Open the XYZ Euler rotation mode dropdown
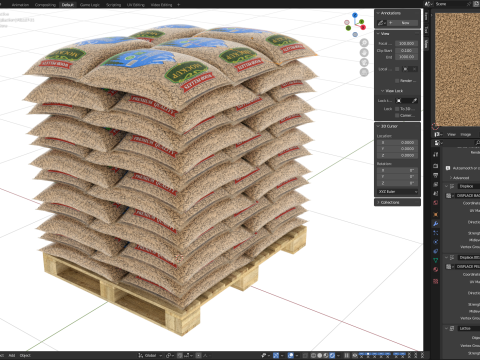The width and height of the screenshot is (480, 360). pyautogui.click(x=397, y=192)
